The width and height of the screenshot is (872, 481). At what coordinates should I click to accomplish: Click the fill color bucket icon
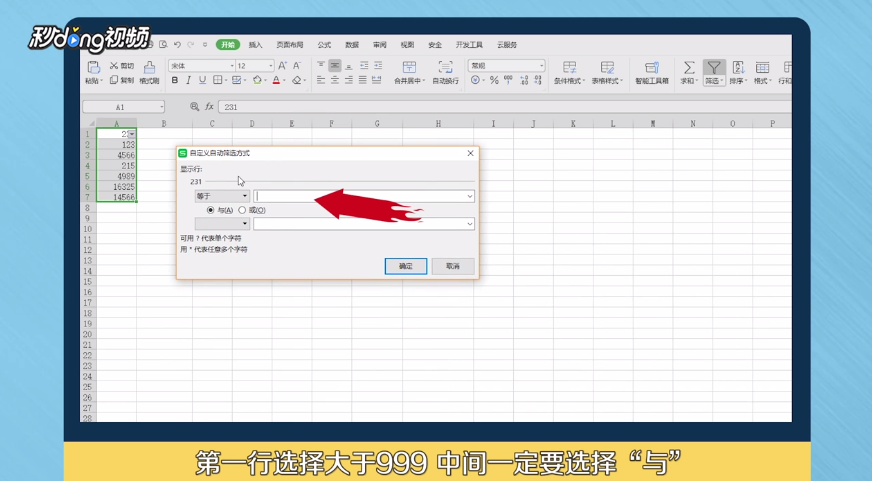point(257,80)
